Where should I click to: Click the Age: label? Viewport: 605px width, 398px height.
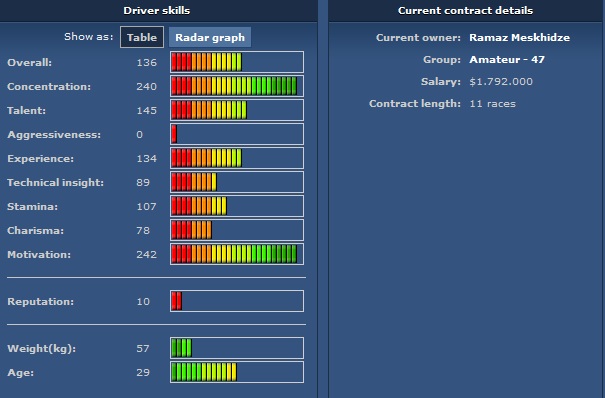20,373
